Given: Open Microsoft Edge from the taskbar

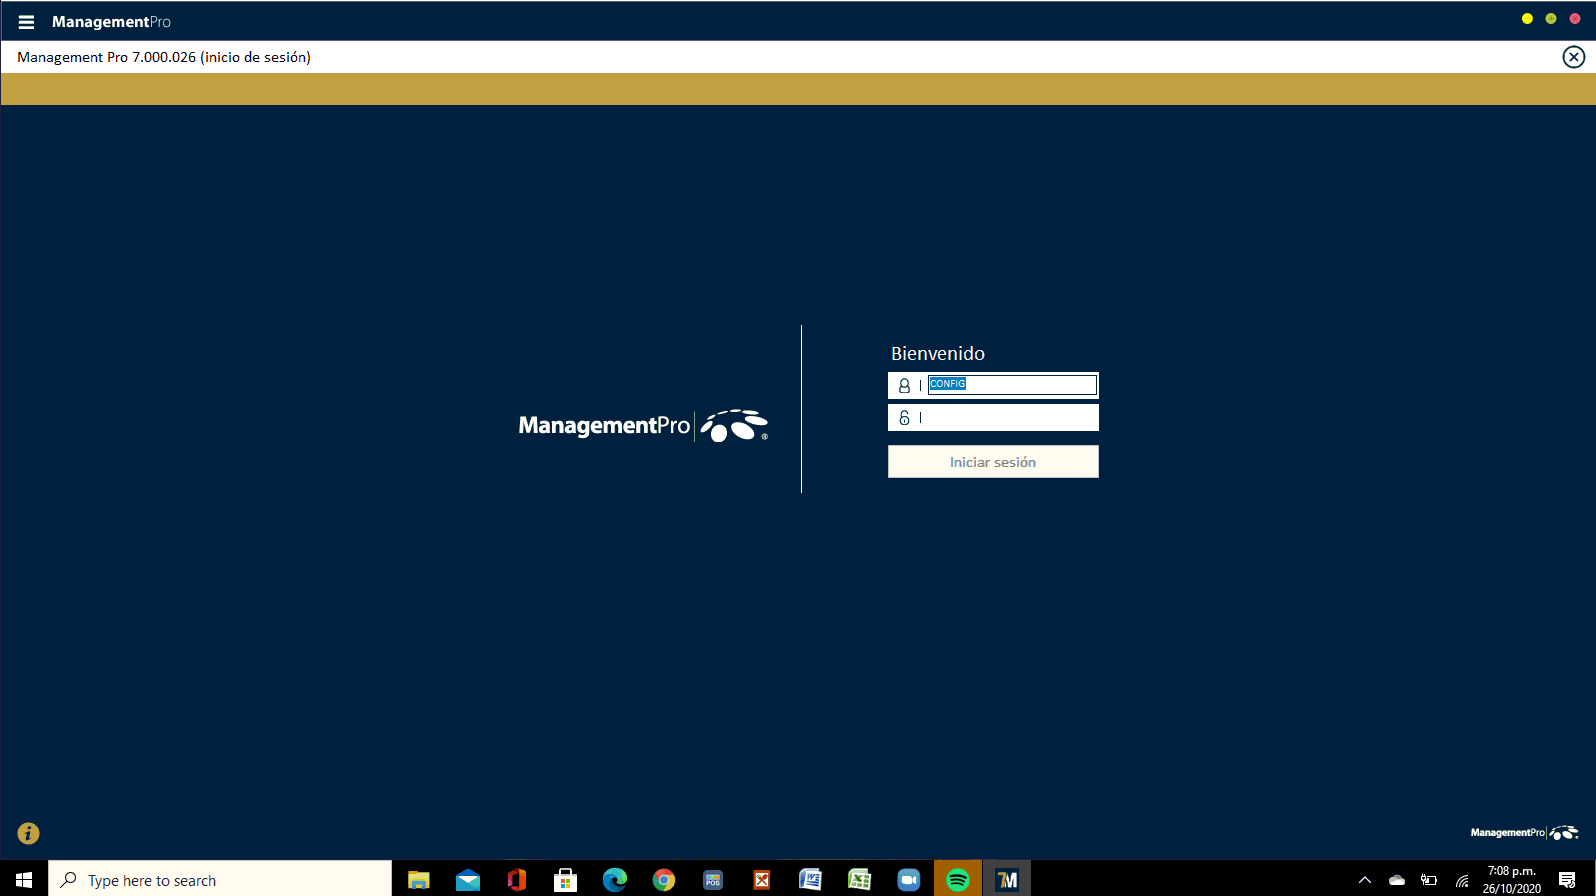Looking at the screenshot, I should (x=614, y=880).
